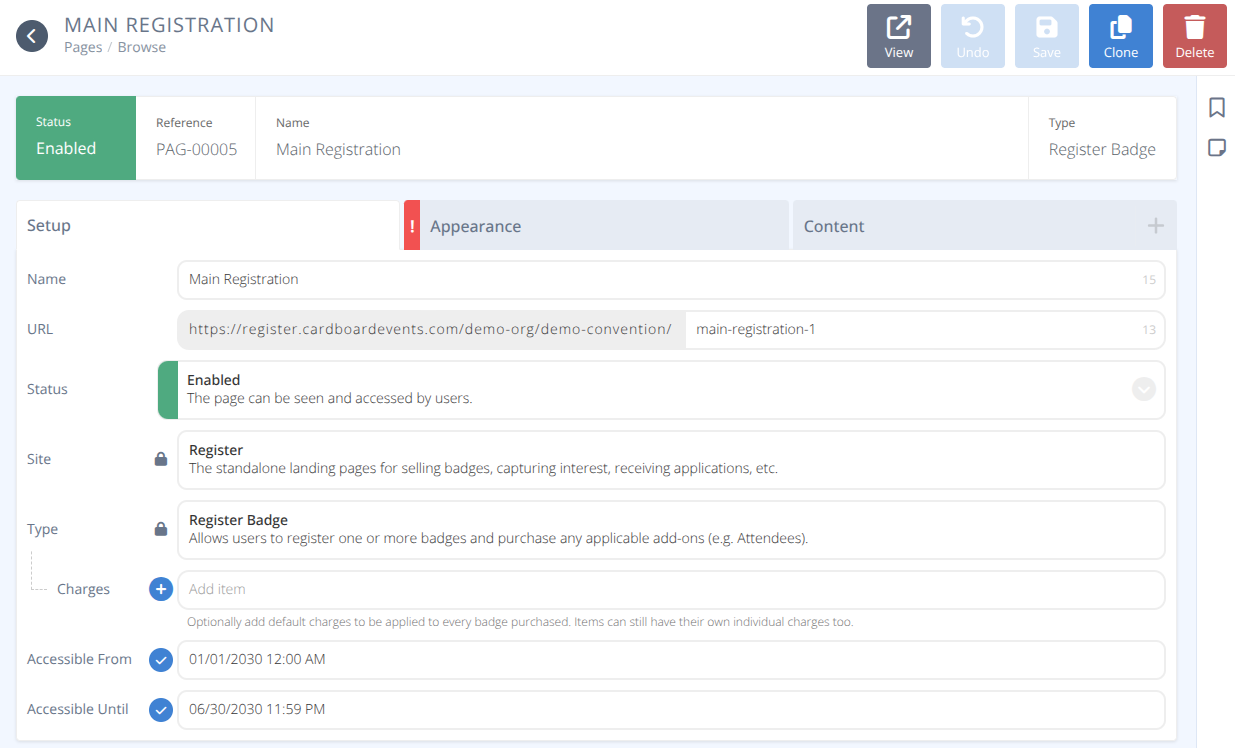
Task: Click the Save button
Action: (1046, 35)
